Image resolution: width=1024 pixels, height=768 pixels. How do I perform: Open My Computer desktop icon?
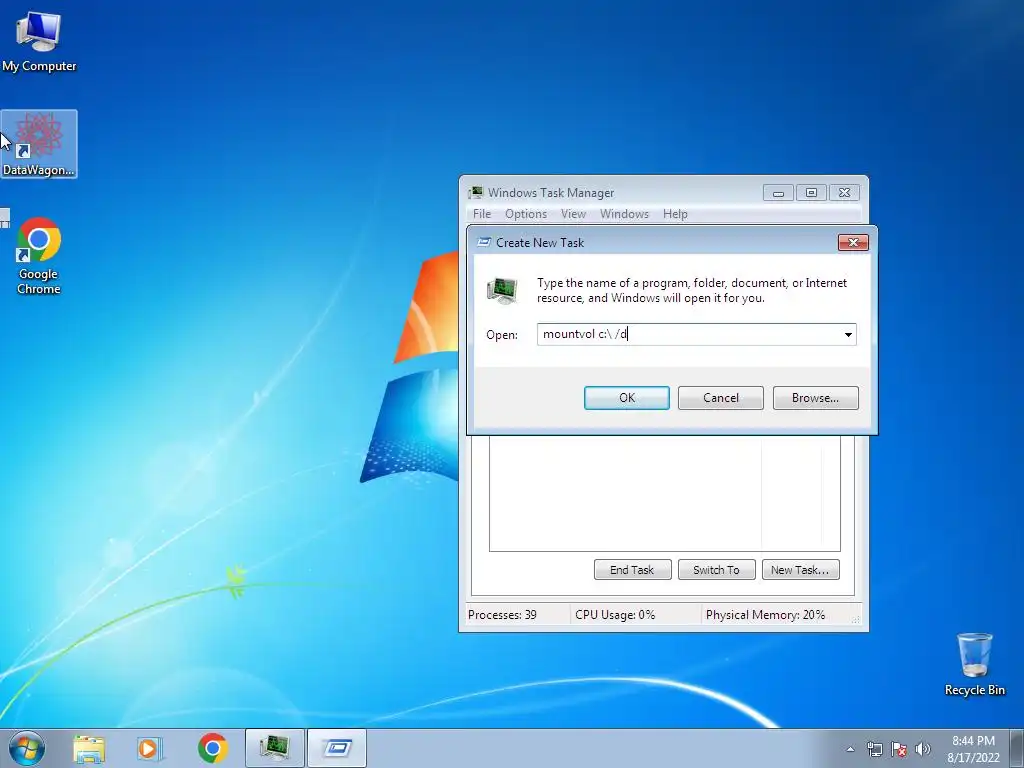pyautogui.click(x=39, y=41)
